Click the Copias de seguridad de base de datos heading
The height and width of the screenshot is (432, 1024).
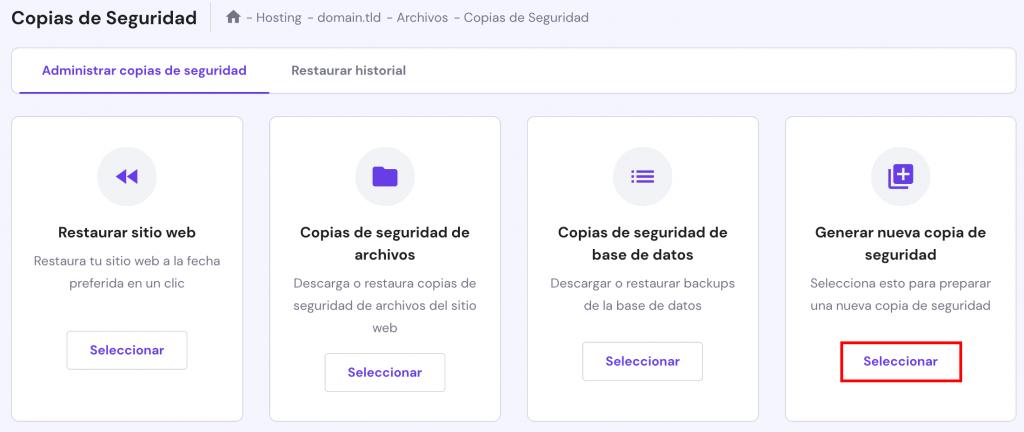[x=642, y=243]
